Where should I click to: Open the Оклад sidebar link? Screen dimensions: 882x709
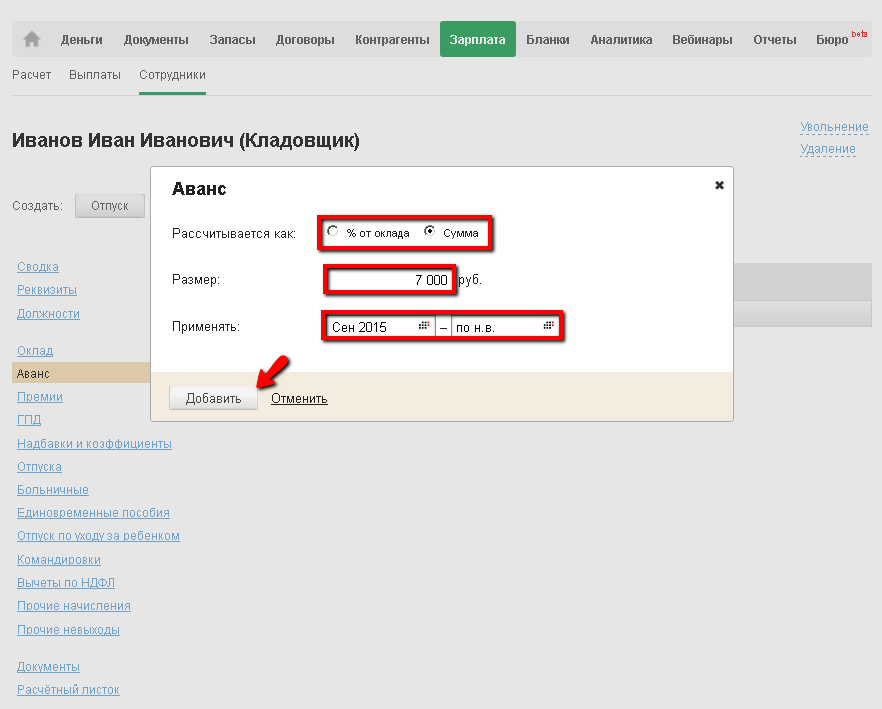pos(35,351)
